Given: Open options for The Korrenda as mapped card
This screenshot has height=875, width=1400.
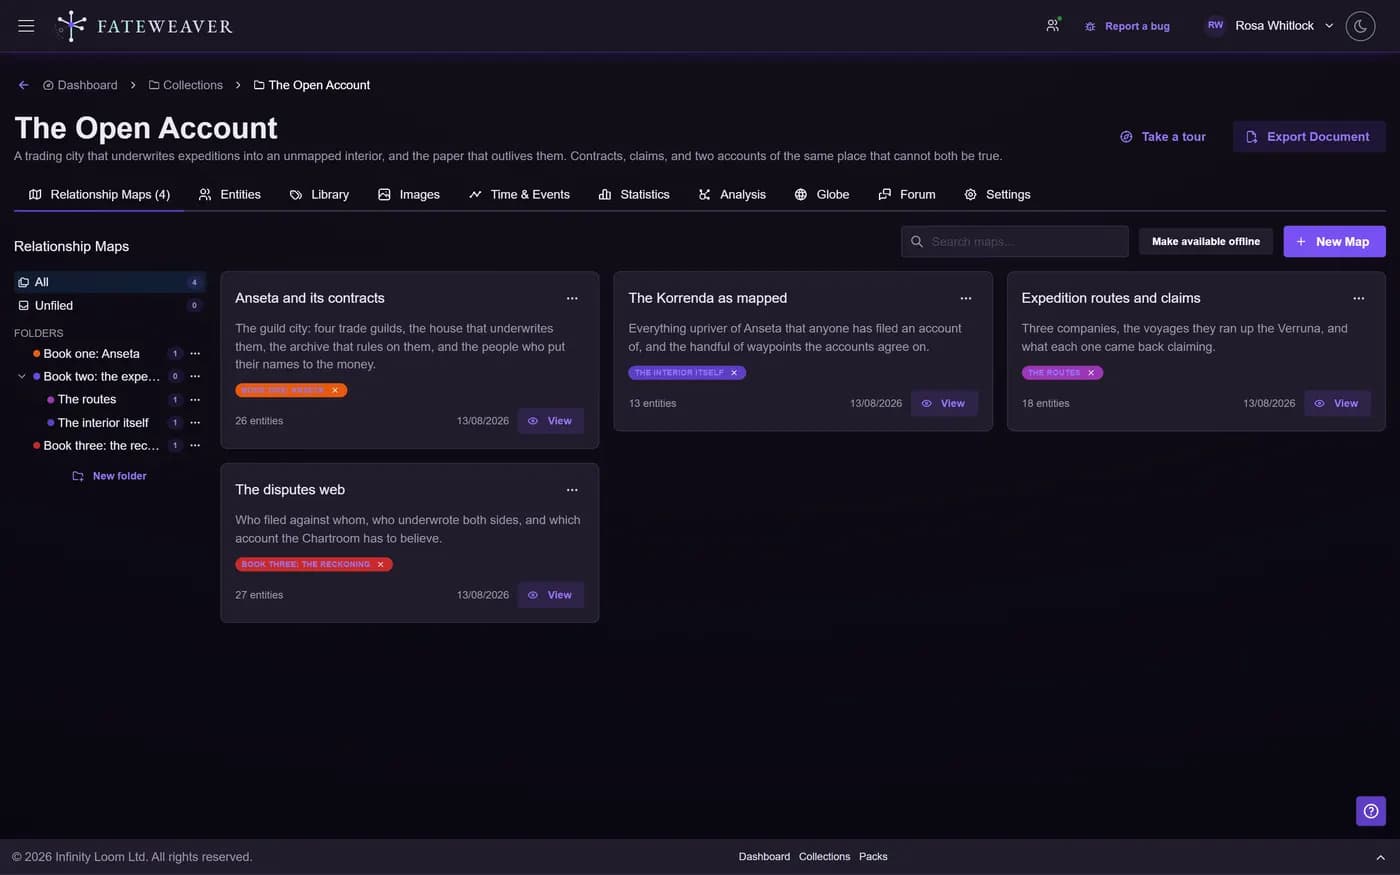Looking at the screenshot, I should coord(966,298).
